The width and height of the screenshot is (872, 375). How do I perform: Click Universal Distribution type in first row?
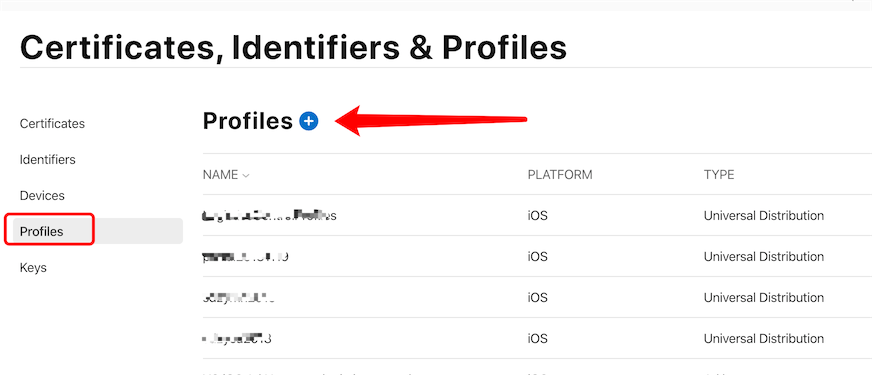point(764,215)
